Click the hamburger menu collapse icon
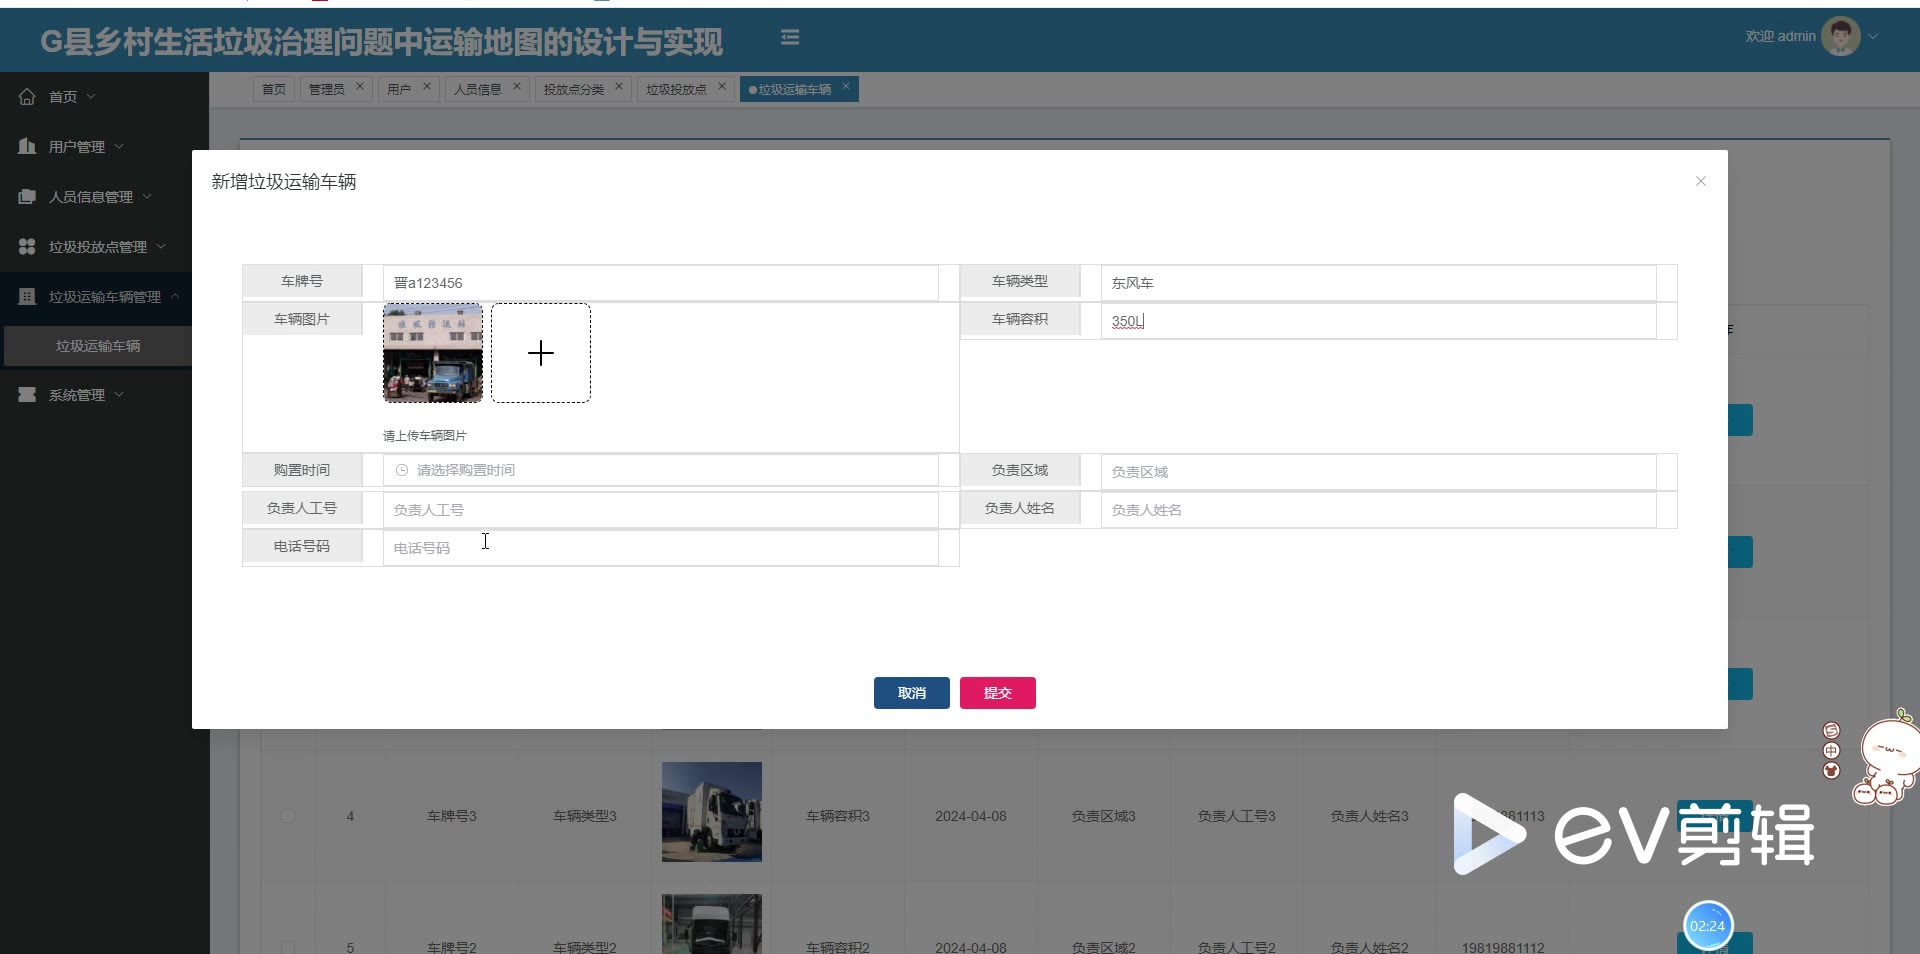Screen dimensions: 1920x954 pyautogui.click(x=789, y=37)
